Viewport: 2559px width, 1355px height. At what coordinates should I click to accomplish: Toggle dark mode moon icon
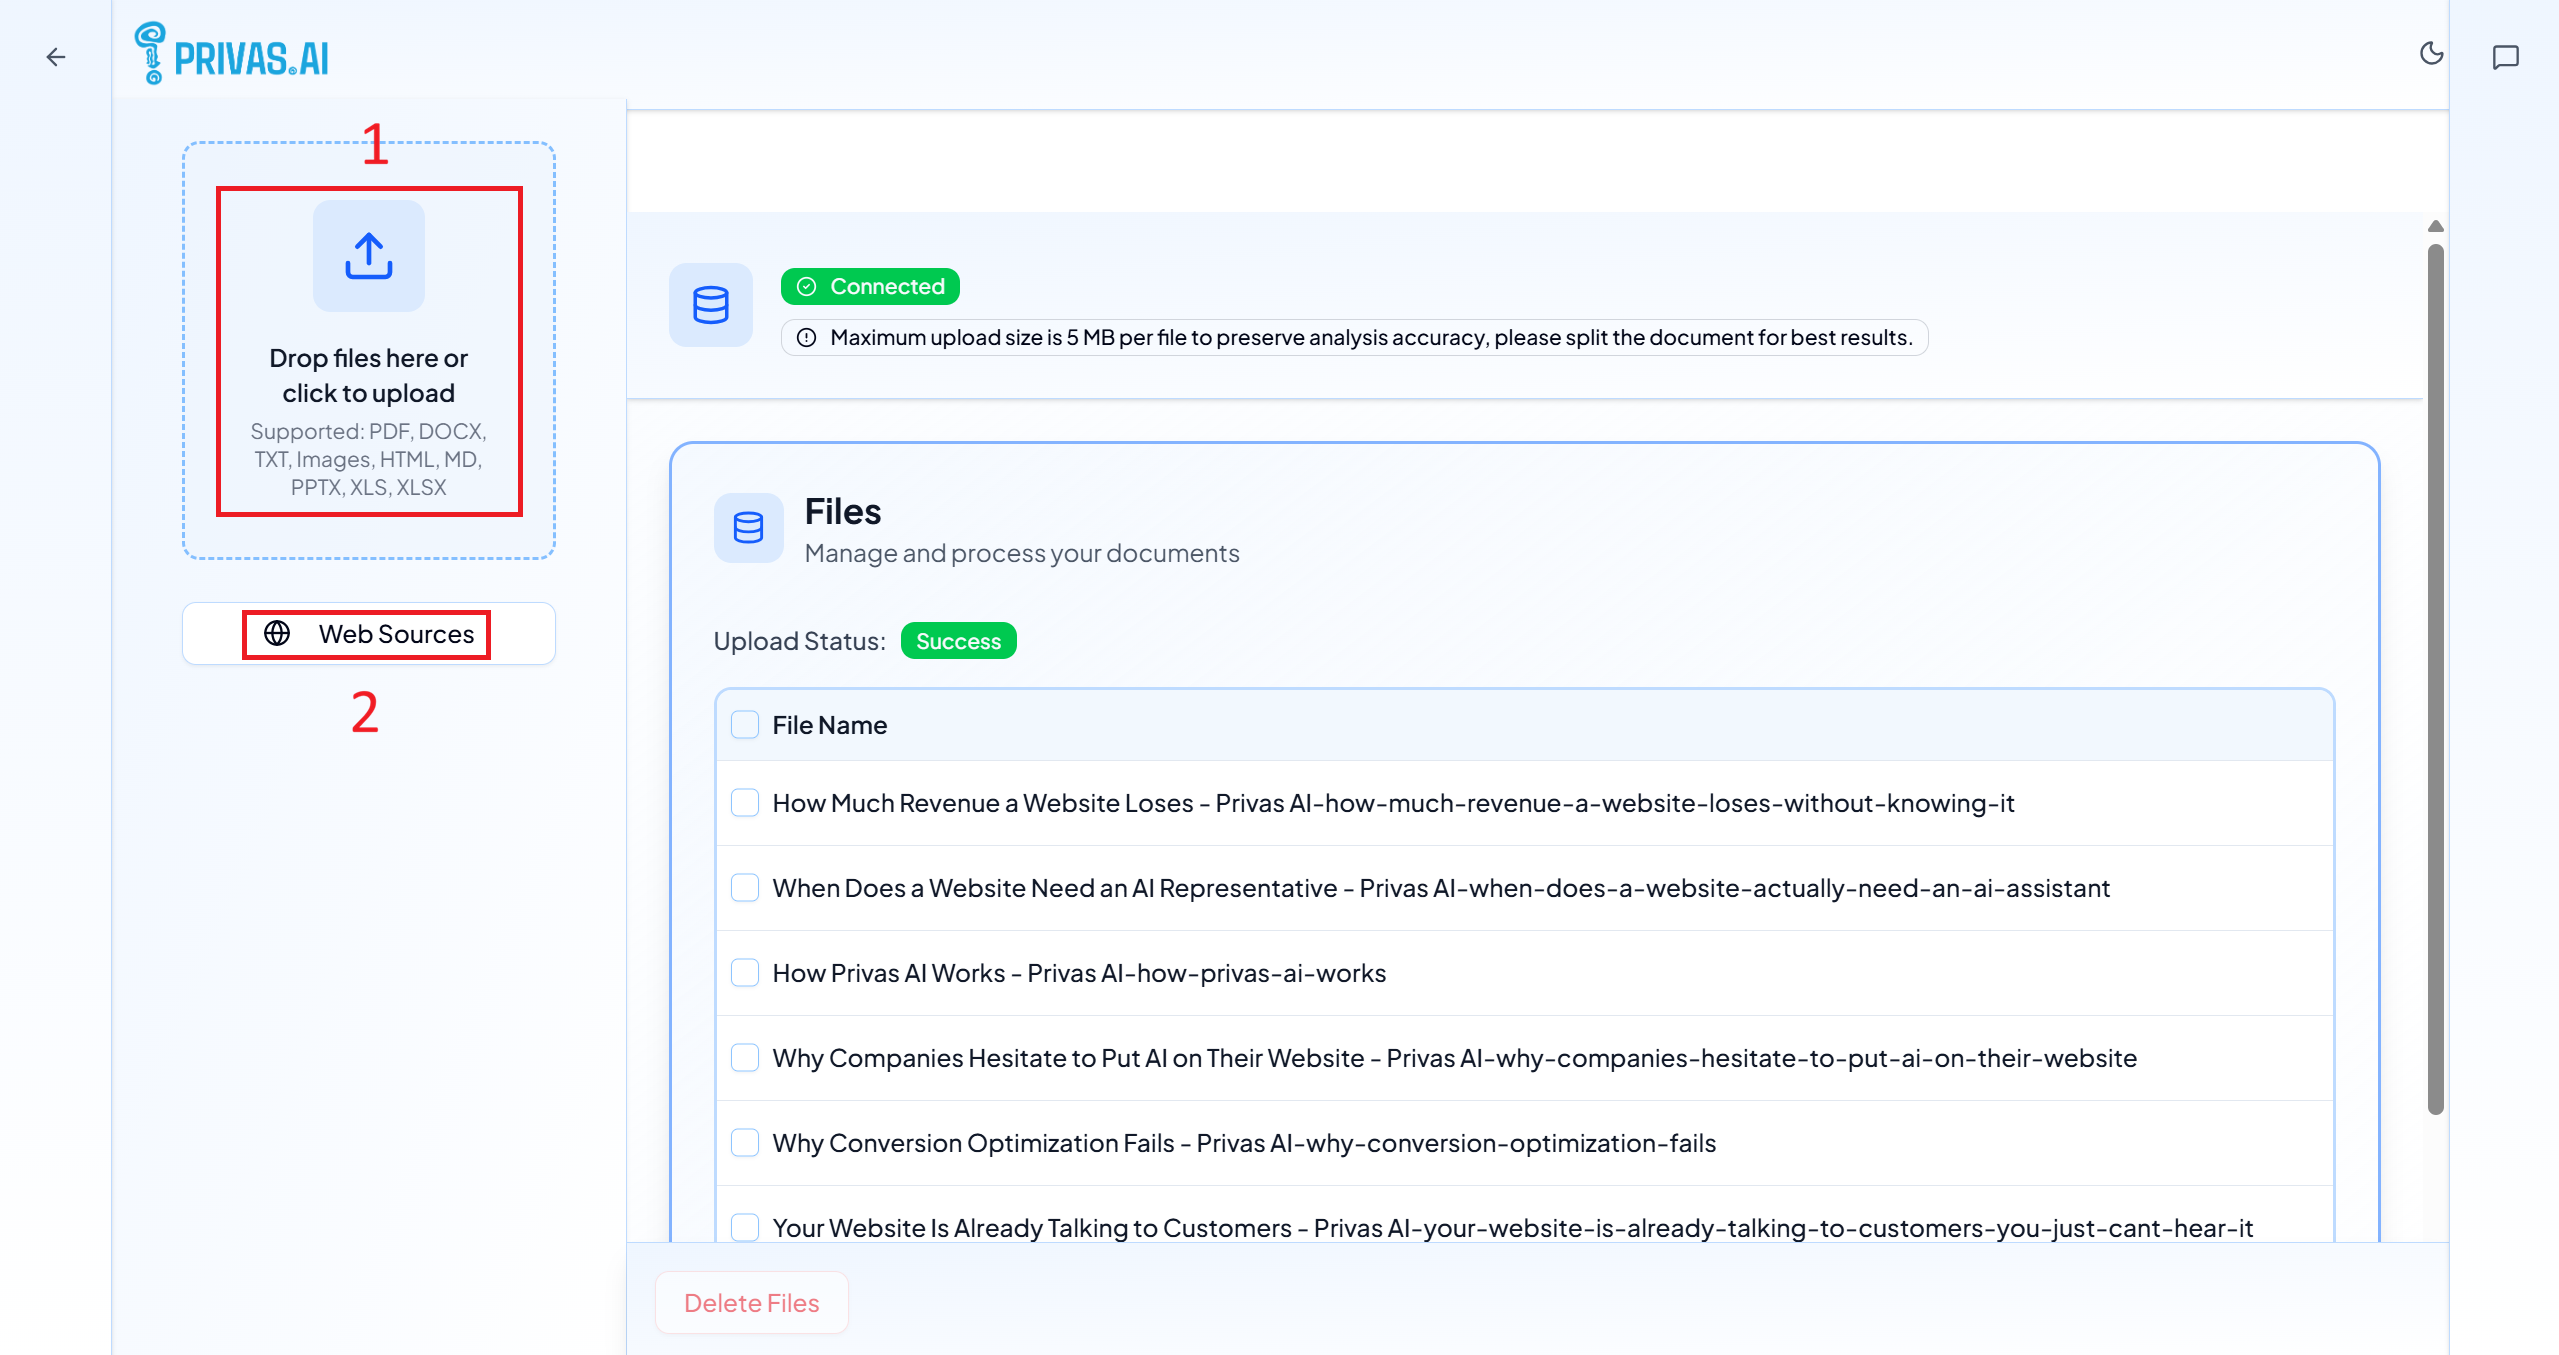coord(2431,54)
